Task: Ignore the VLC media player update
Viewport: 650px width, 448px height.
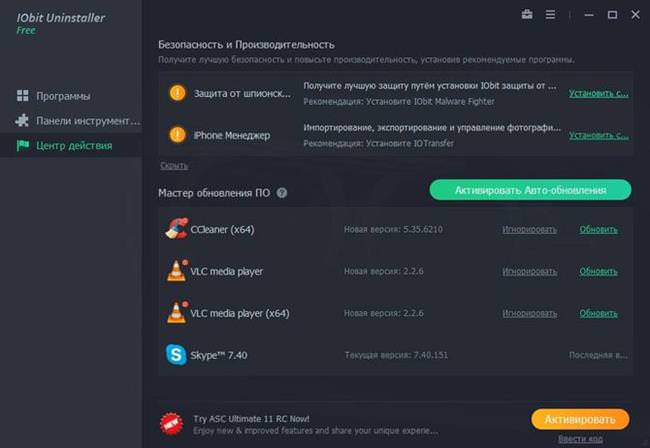Action: tap(529, 271)
